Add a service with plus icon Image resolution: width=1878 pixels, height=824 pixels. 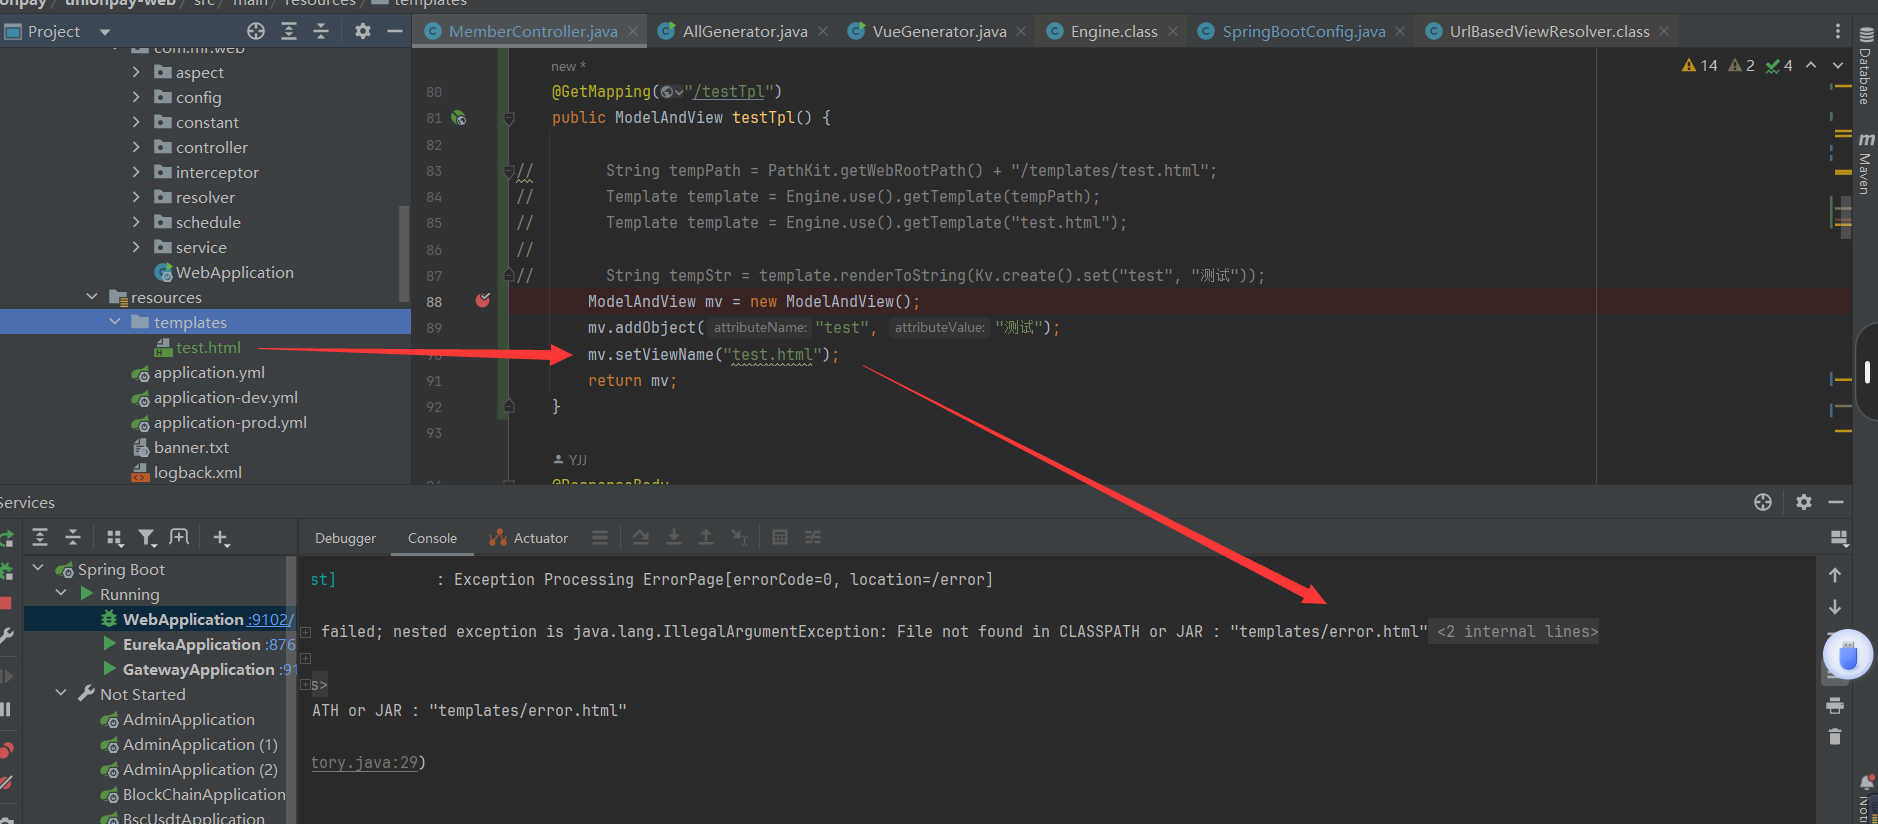221,538
